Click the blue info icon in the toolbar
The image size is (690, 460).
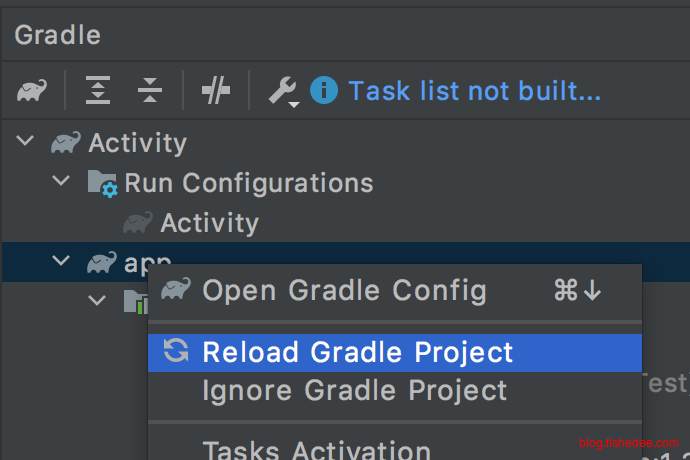point(324,91)
